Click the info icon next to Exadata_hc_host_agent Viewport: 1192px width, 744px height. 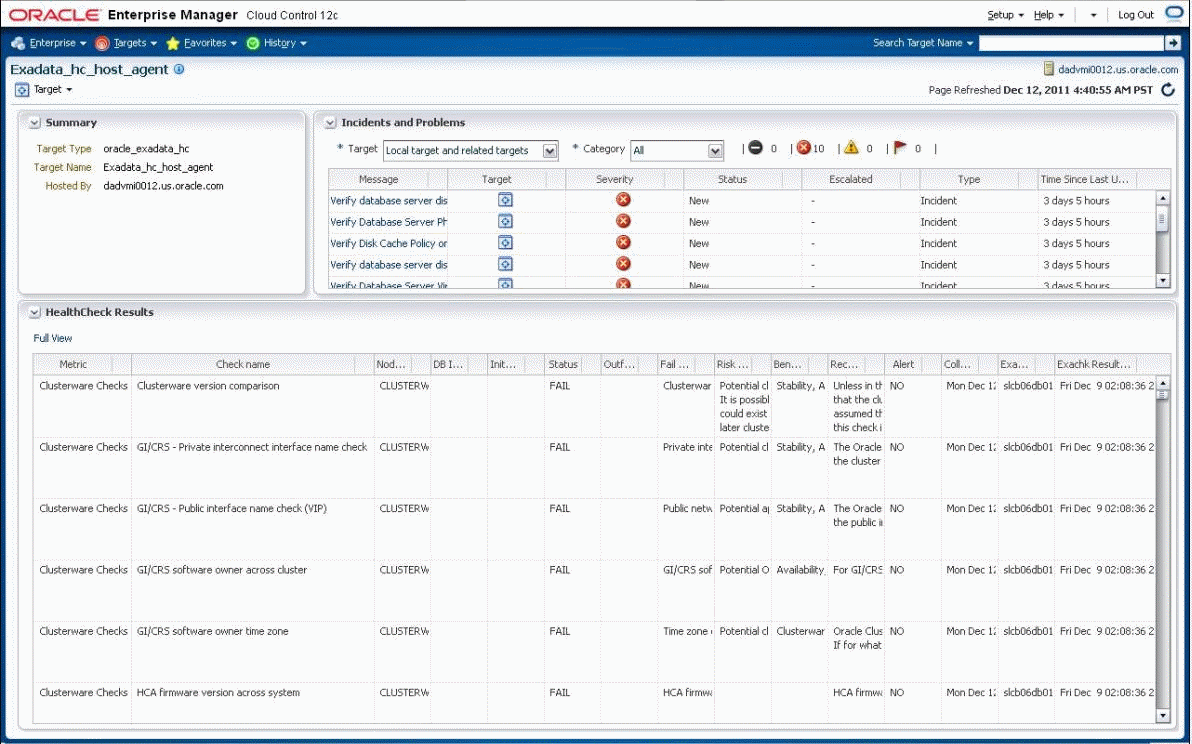click(179, 69)
